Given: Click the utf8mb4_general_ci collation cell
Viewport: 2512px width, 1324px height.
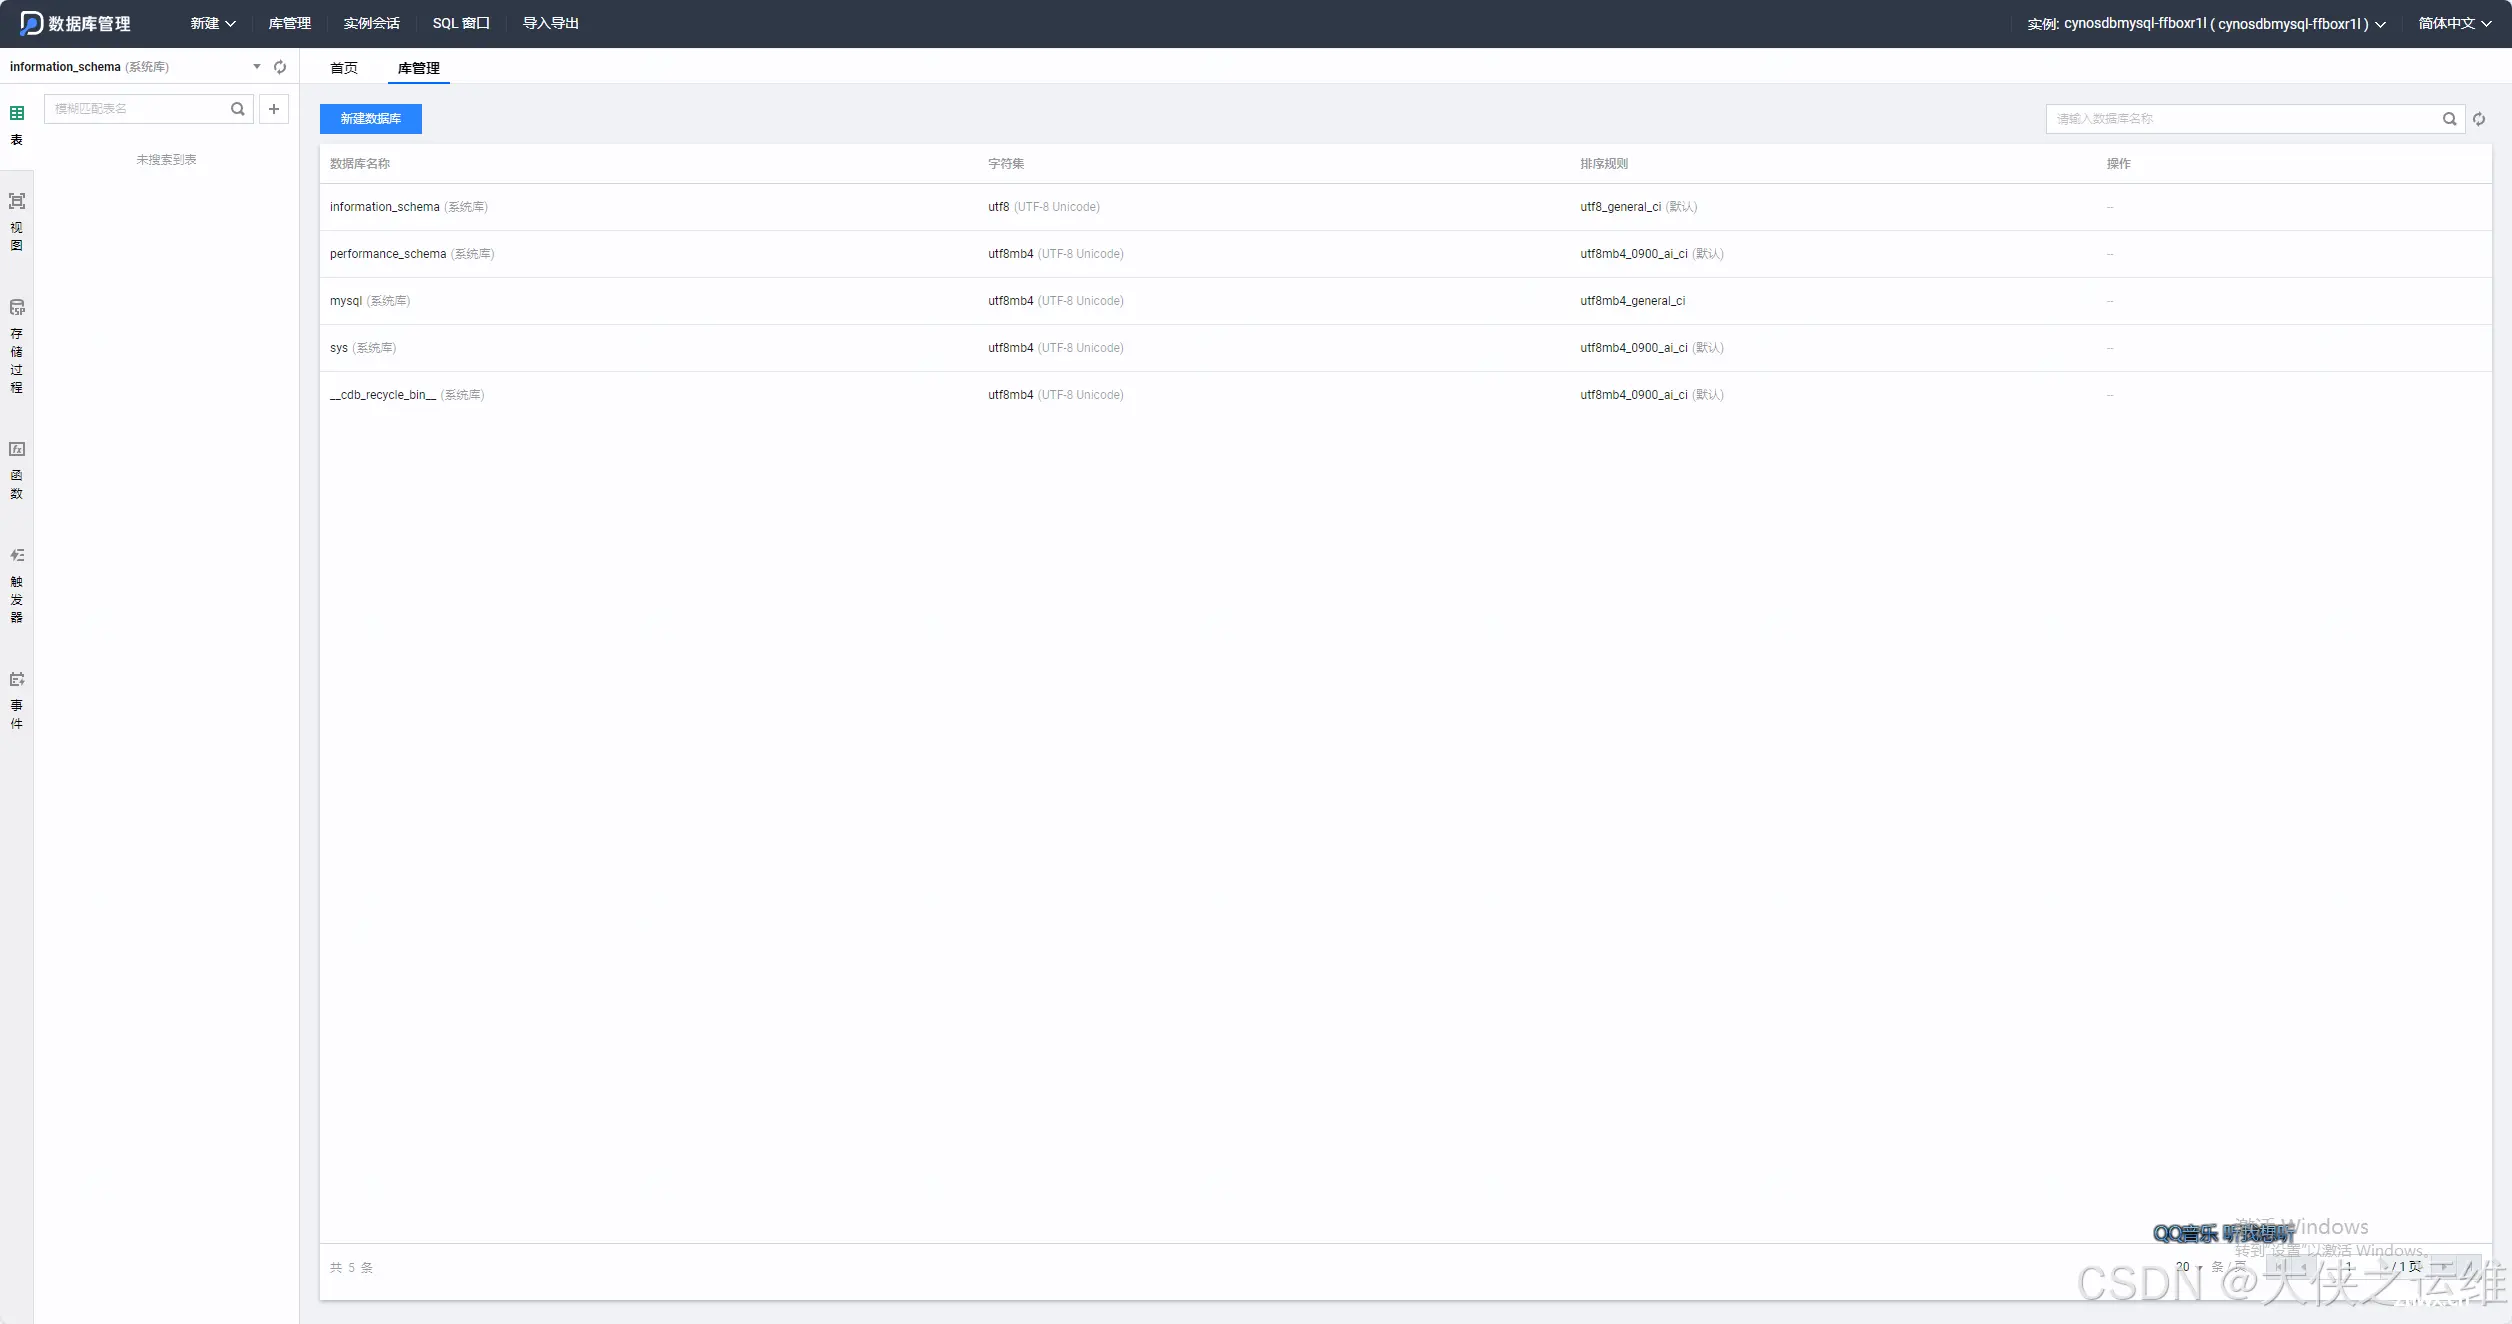Looking at the screenshot, I should click(x=1632, y=301).
